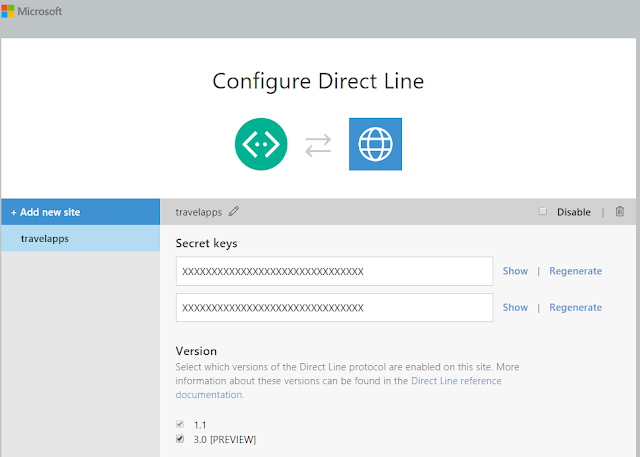Open Direct Line reference documentation link

[338, 388]
